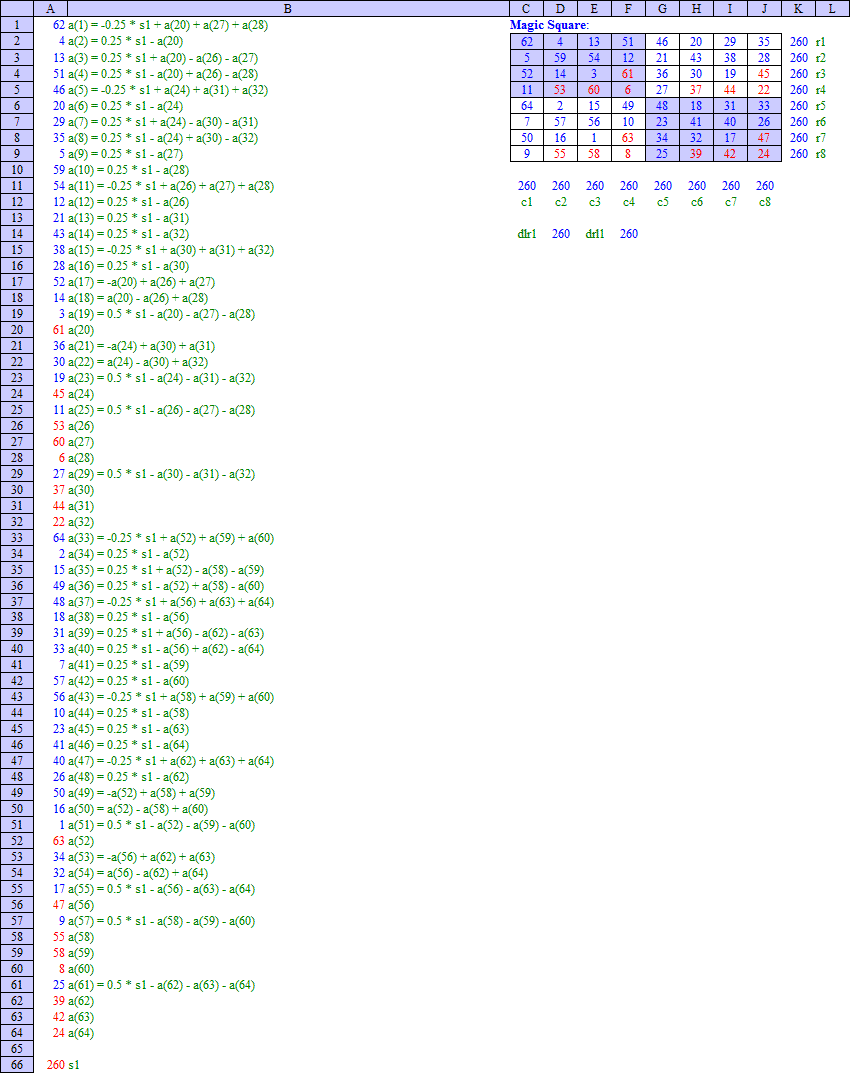Select row 20 header
852x1074 pixels.
pos(16,329)
